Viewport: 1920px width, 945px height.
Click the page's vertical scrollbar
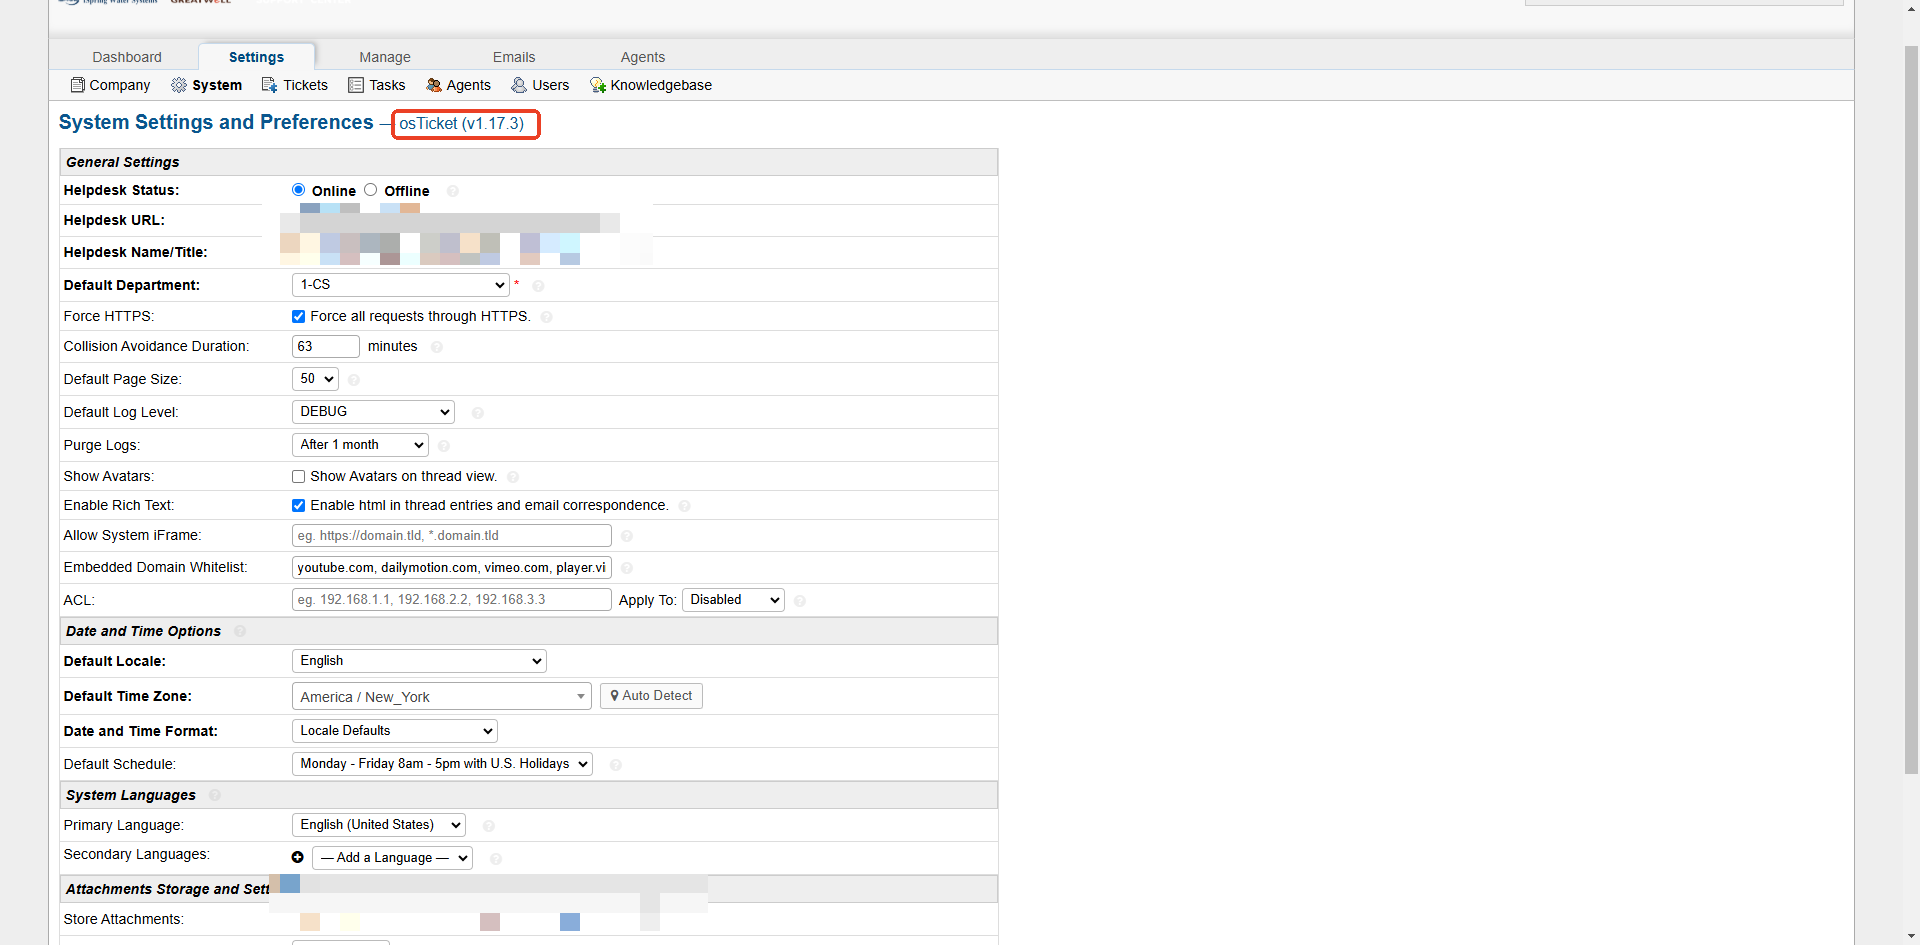click(1911, 400)
